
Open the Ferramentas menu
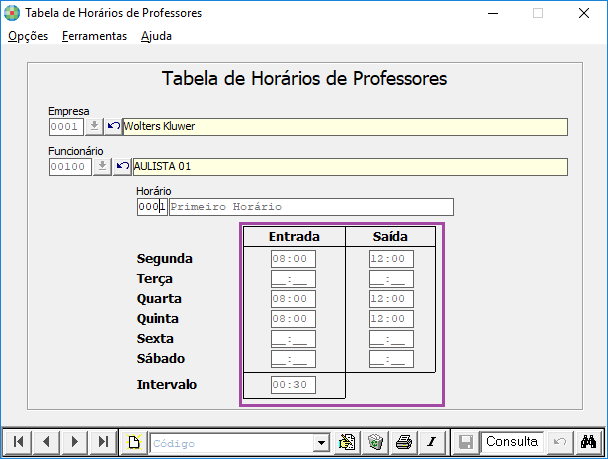[94, 36]
